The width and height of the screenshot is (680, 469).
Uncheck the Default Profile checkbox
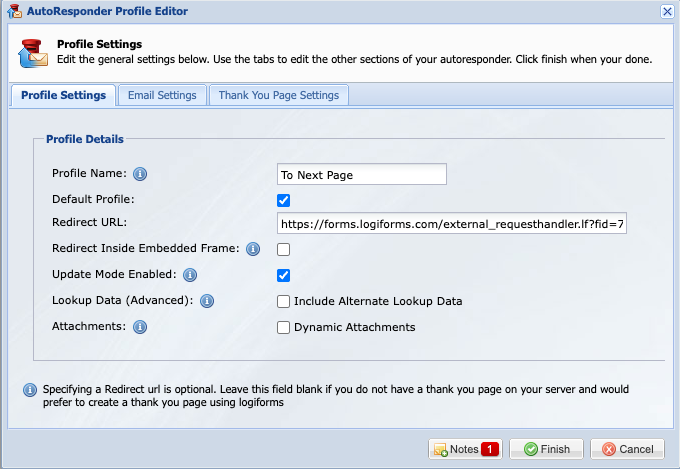pos(284,200)
